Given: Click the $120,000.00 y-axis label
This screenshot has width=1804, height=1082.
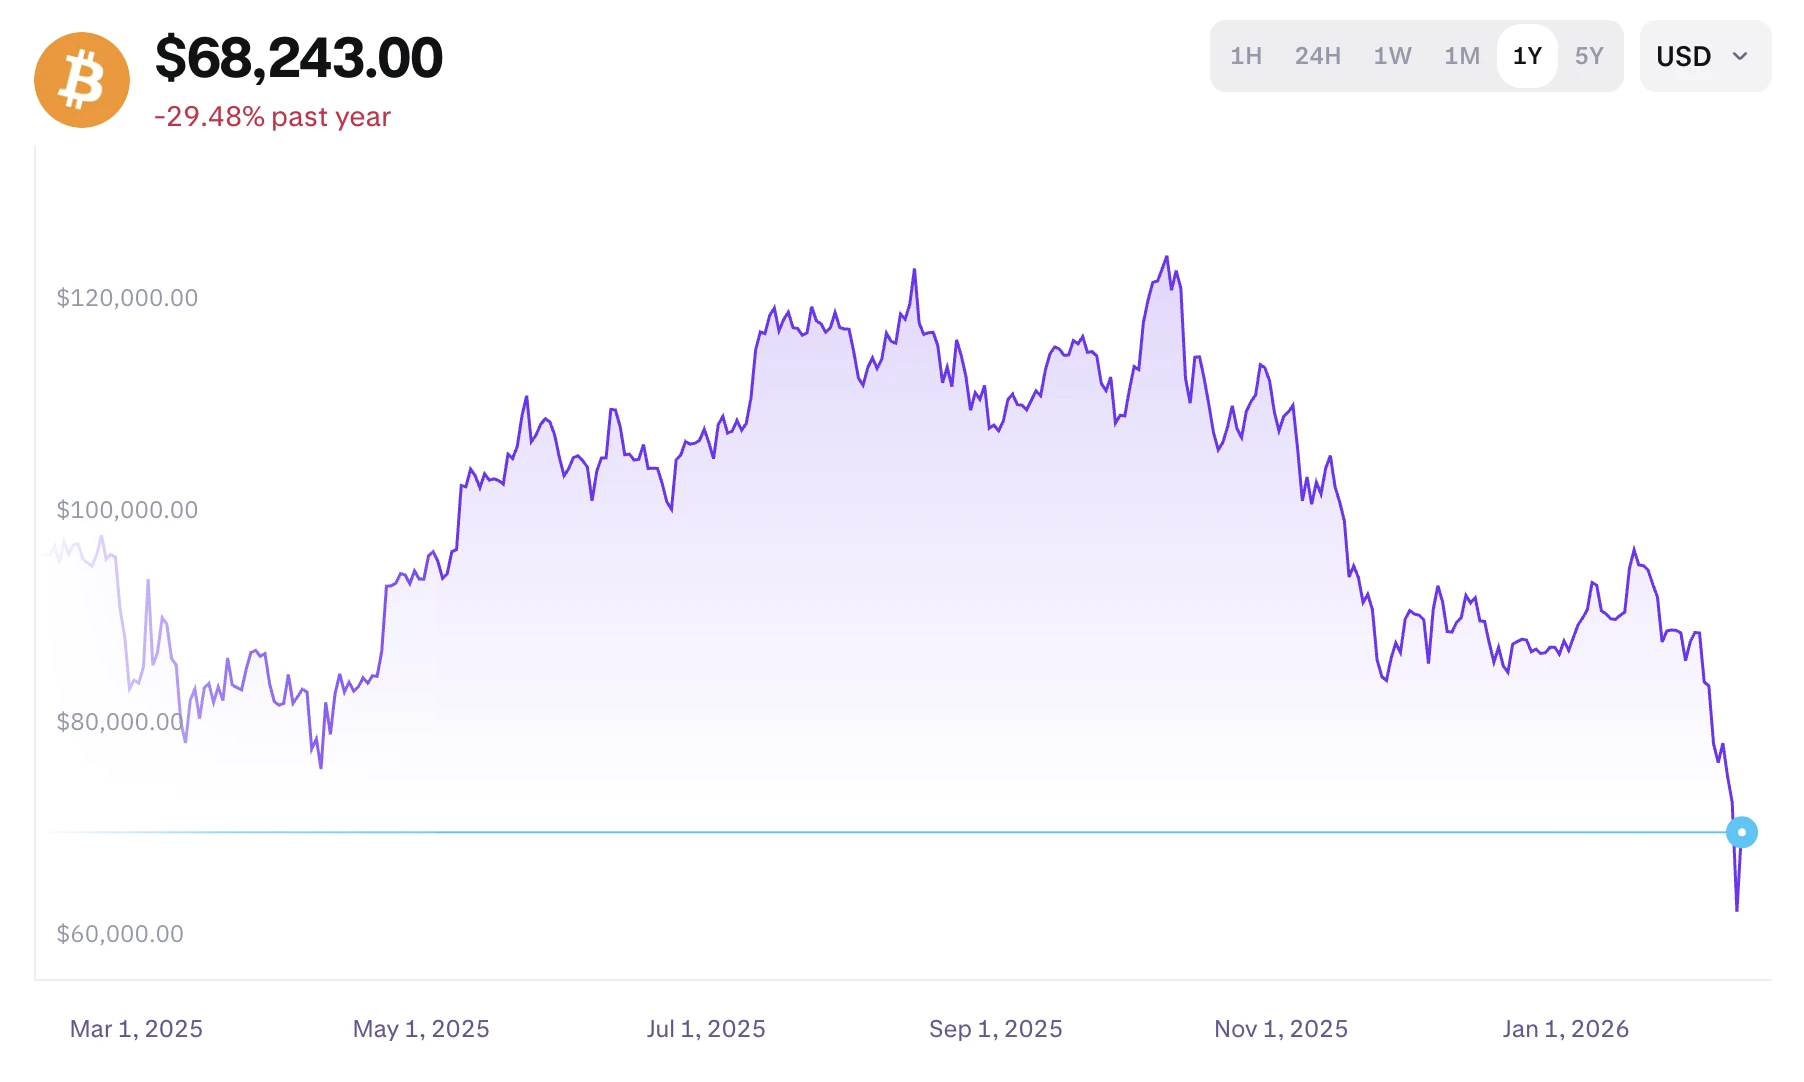Looking at the screenshot, I should point(127,298).
